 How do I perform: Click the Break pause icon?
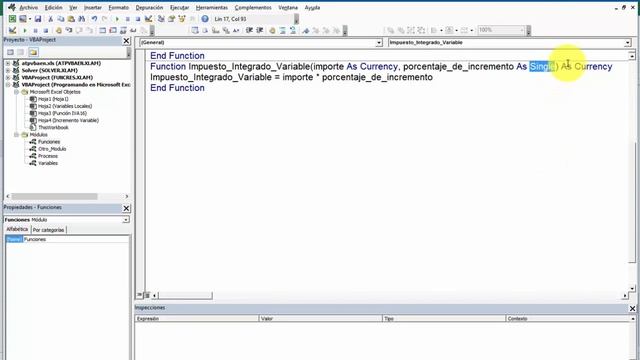pyautogui.click(x=127, y=19)
